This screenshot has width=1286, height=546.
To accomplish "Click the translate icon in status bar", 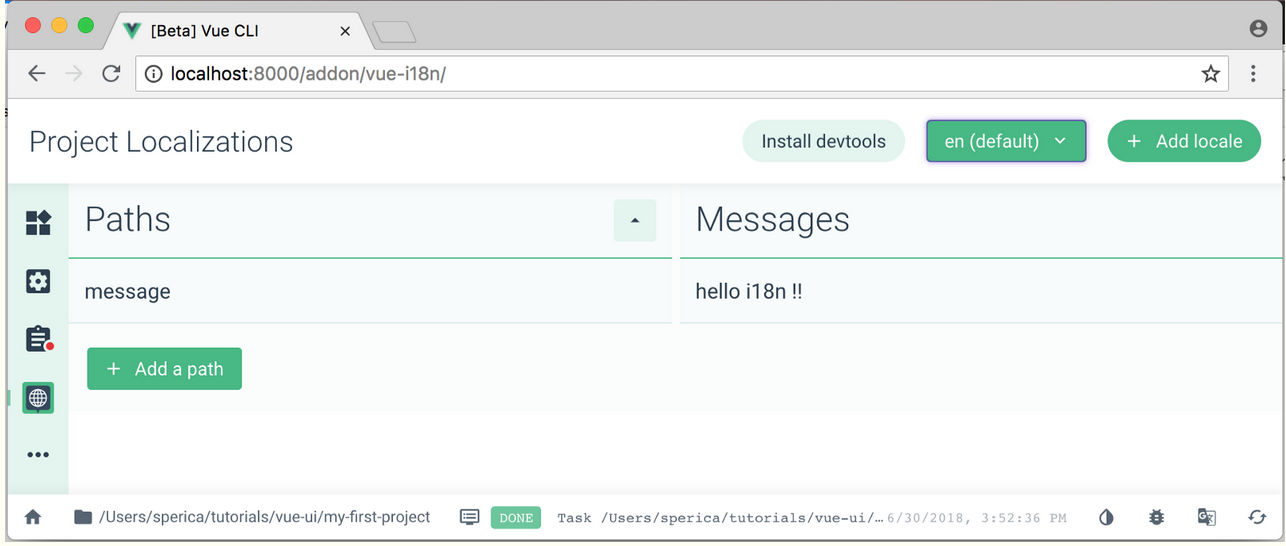I will pyautogui.click(x=1207, y=517).
